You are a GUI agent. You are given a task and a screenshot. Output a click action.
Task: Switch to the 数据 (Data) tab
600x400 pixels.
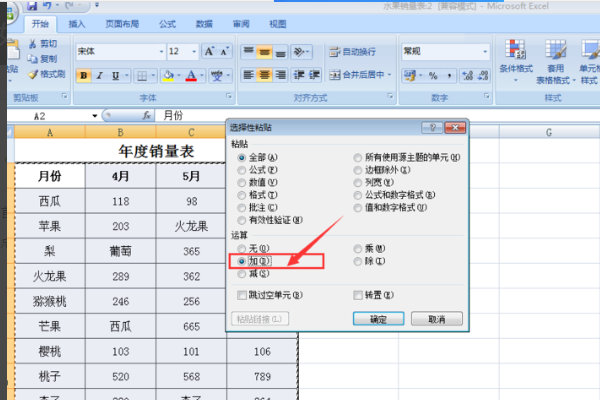point(204,24)
